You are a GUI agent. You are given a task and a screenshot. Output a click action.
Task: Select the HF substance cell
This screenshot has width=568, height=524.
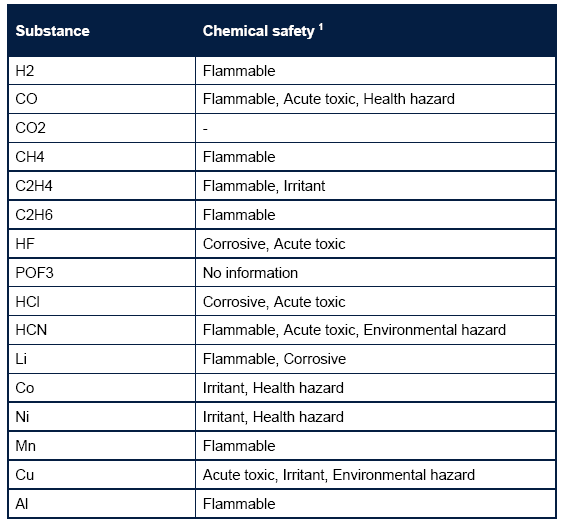(102, 244)
